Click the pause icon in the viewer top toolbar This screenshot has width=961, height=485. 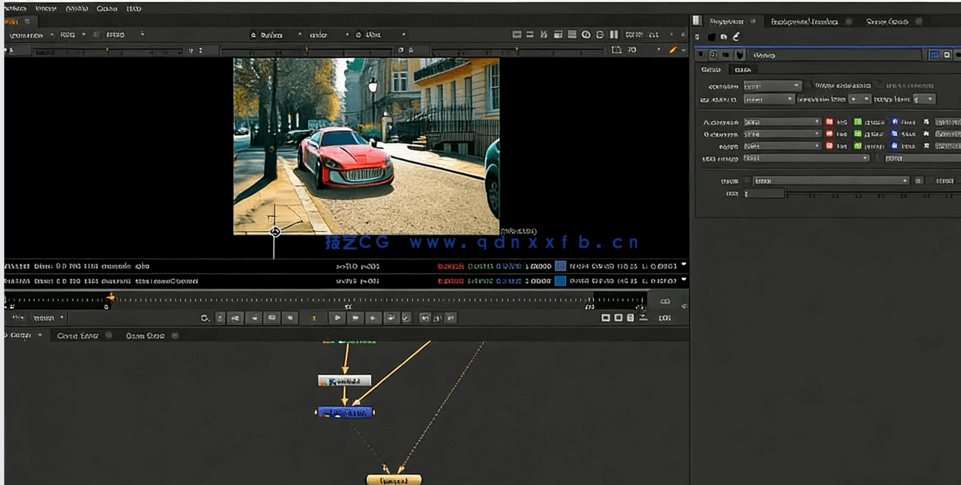point(614,35)
